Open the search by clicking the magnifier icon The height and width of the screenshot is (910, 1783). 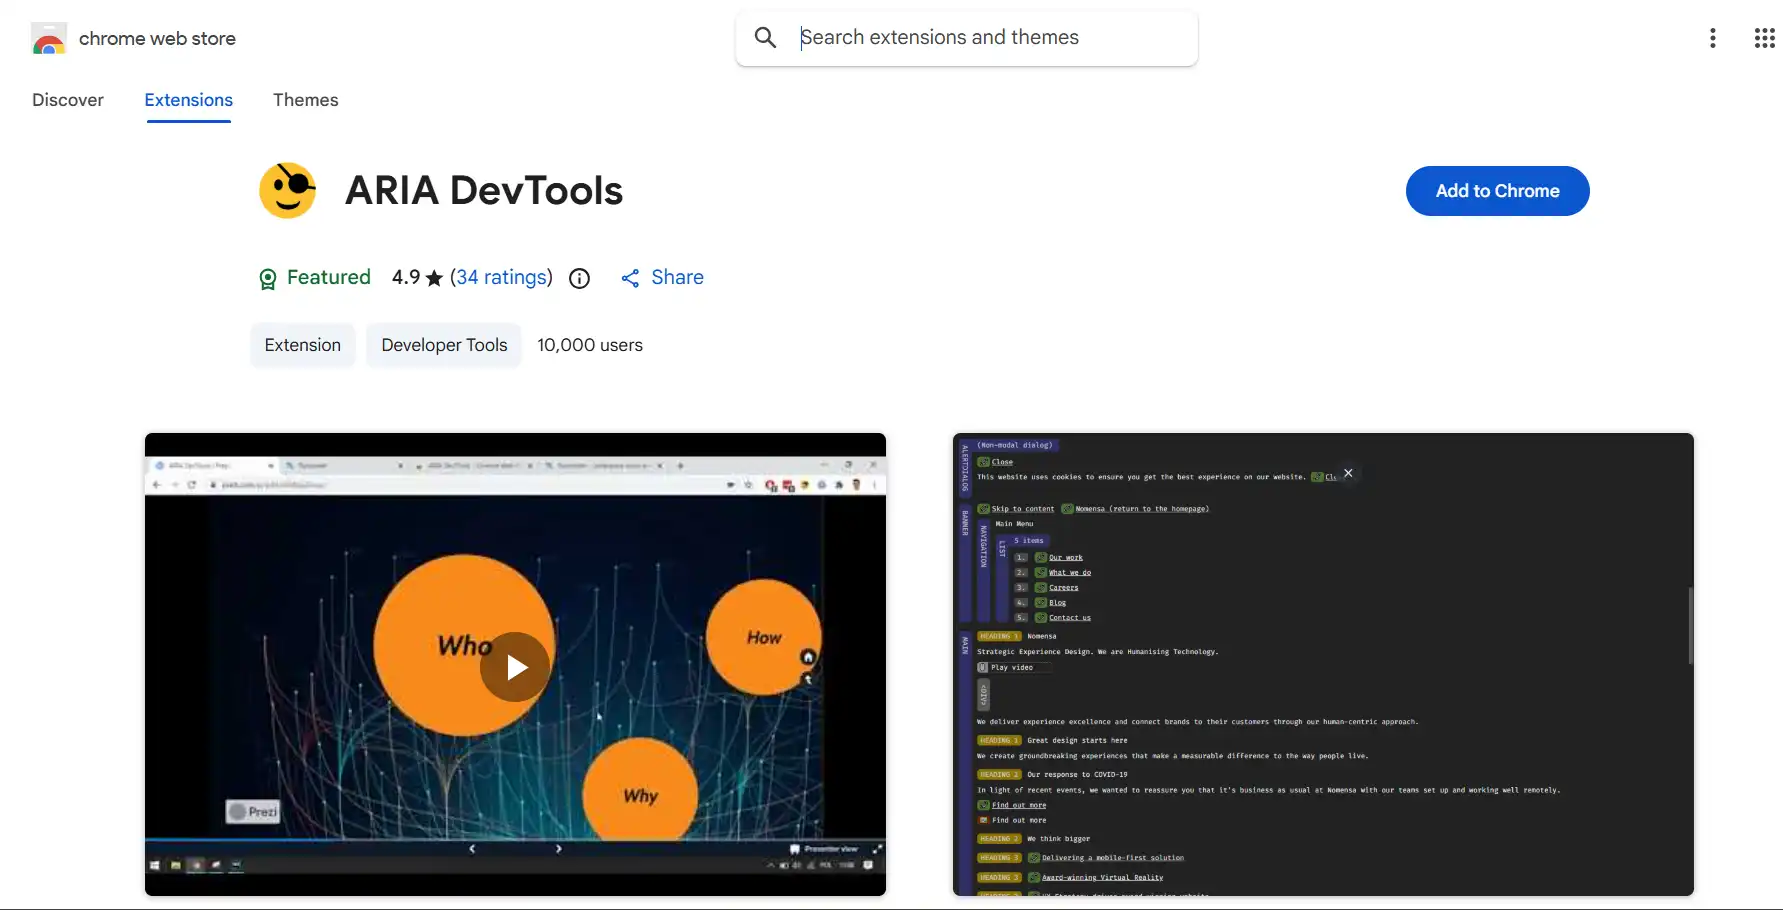[764, 37]
